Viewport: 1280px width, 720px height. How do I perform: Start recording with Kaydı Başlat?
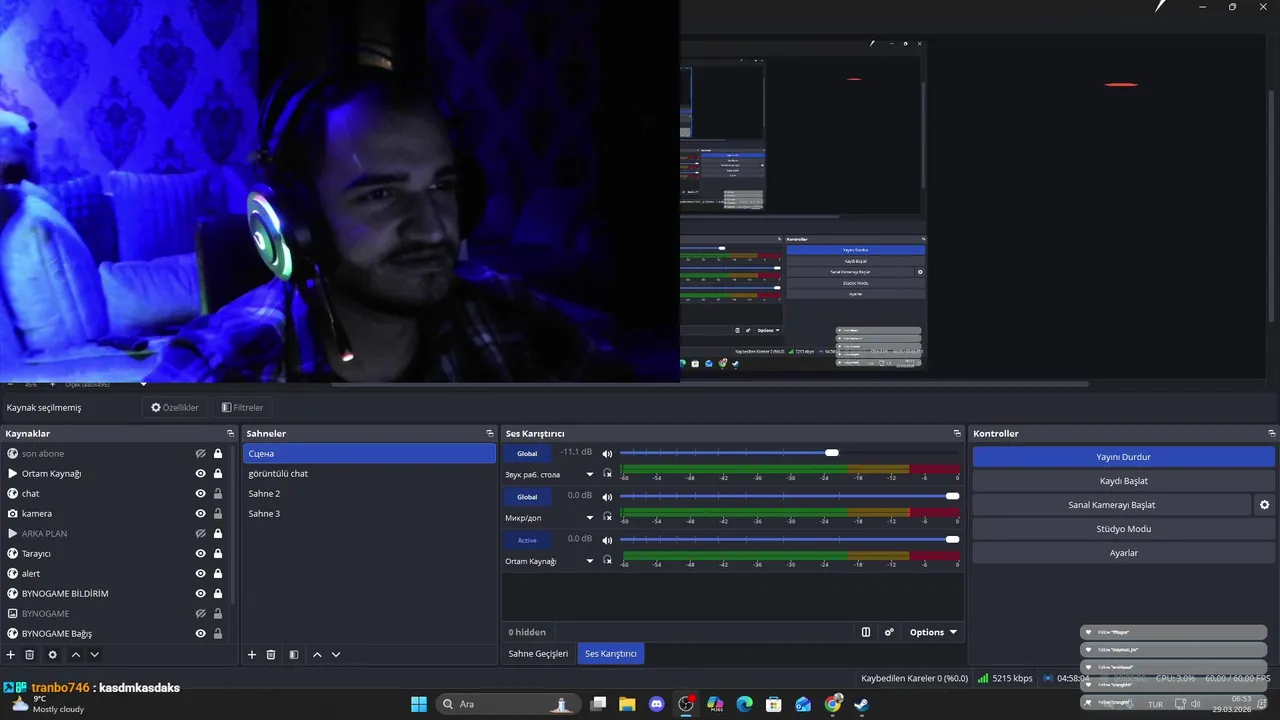pos(1123,481)
